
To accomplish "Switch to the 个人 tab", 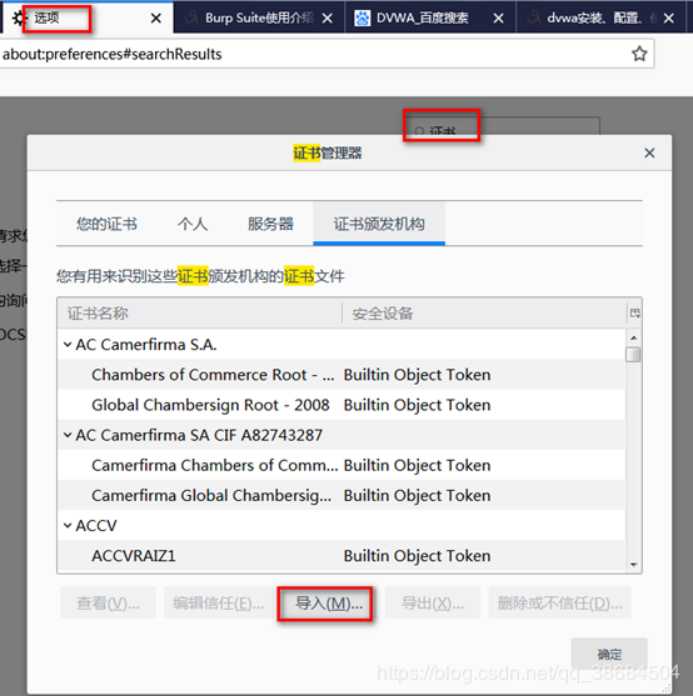I will [192, 224].
